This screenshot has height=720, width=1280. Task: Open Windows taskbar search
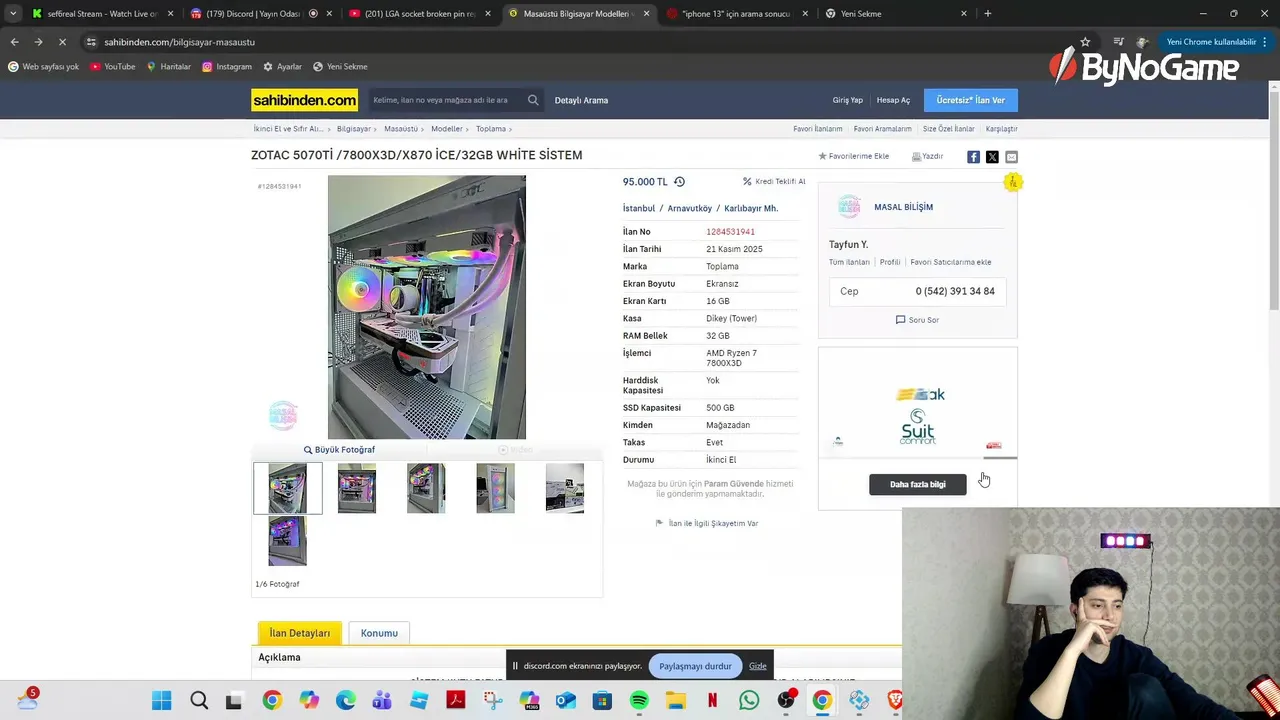[199, 701]
